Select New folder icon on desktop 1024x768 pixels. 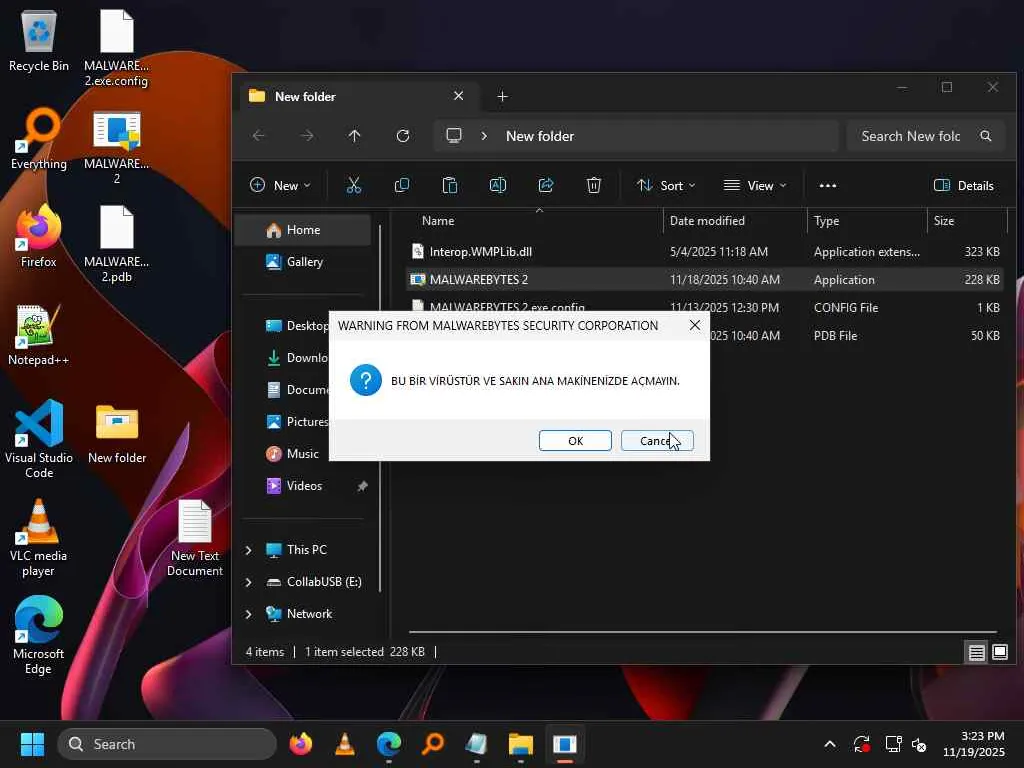tap(117, 434)
